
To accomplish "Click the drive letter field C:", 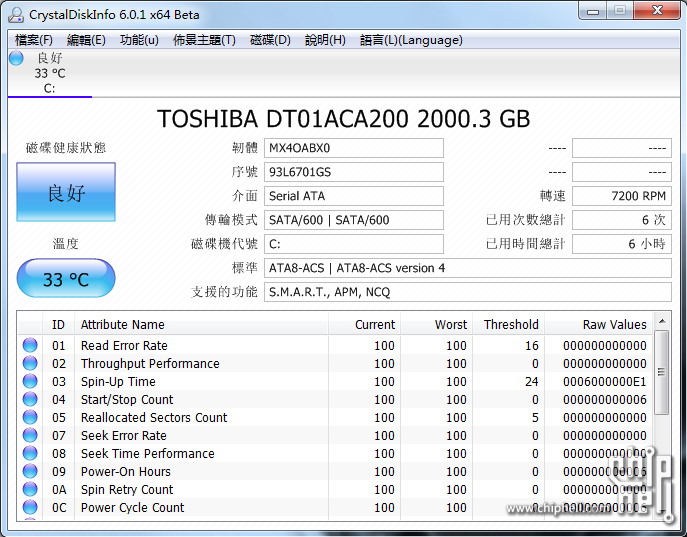I will pyautogui.click(x=354, y=244).
